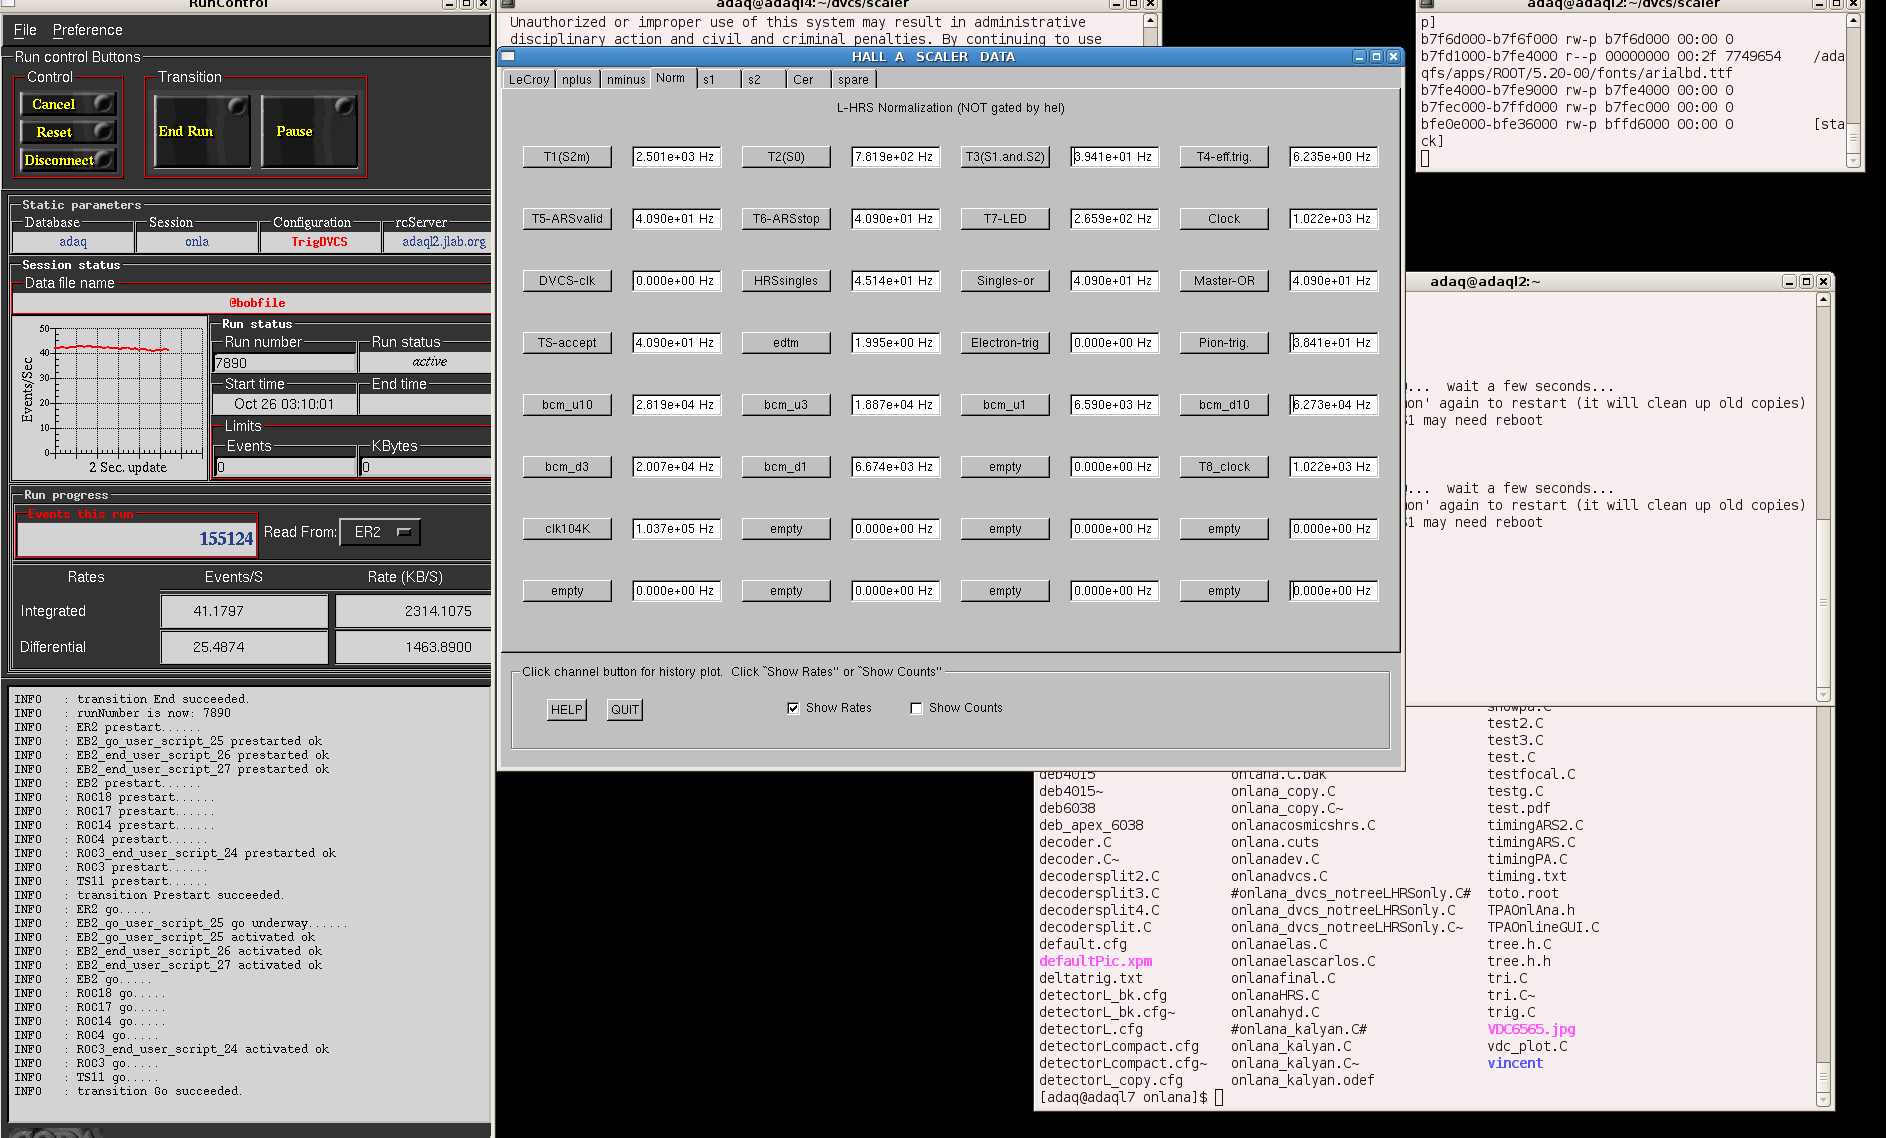Click the T5-ARSvalid channel button
The image size is (1886, 1138).
click(567, 219)
